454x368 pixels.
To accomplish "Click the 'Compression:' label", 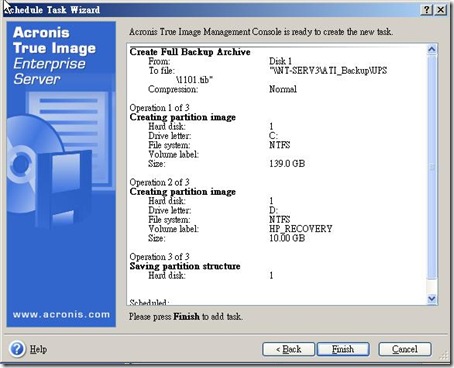I will [173, 89].
